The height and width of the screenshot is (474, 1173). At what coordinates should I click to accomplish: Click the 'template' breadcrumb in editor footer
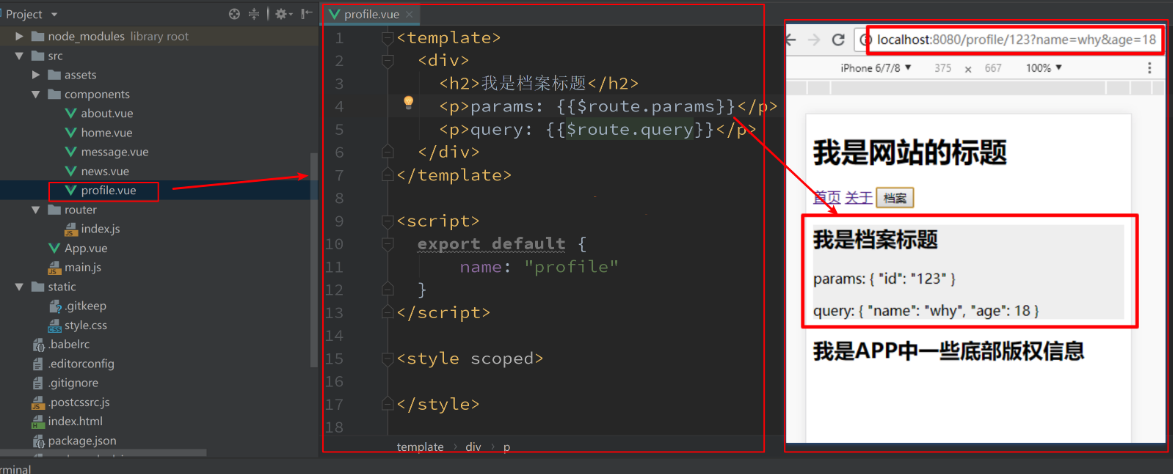(x=420, y=446)
